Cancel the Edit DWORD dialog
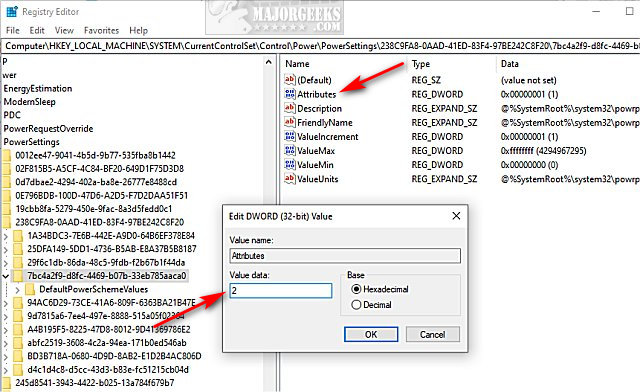640x392 pixels. click(x=433, y=334)
